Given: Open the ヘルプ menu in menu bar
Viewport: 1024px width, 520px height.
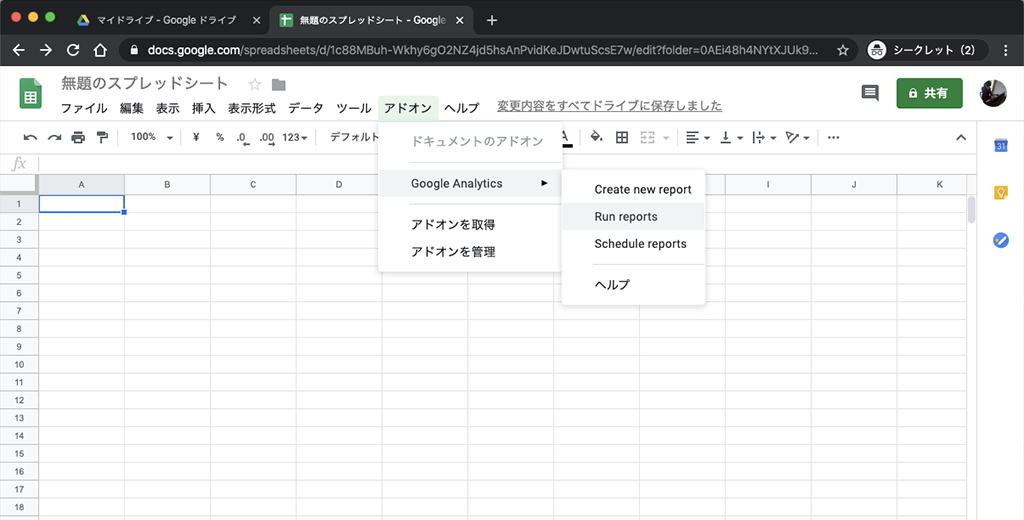Looking at the screenshot, I should coord(462,108).
